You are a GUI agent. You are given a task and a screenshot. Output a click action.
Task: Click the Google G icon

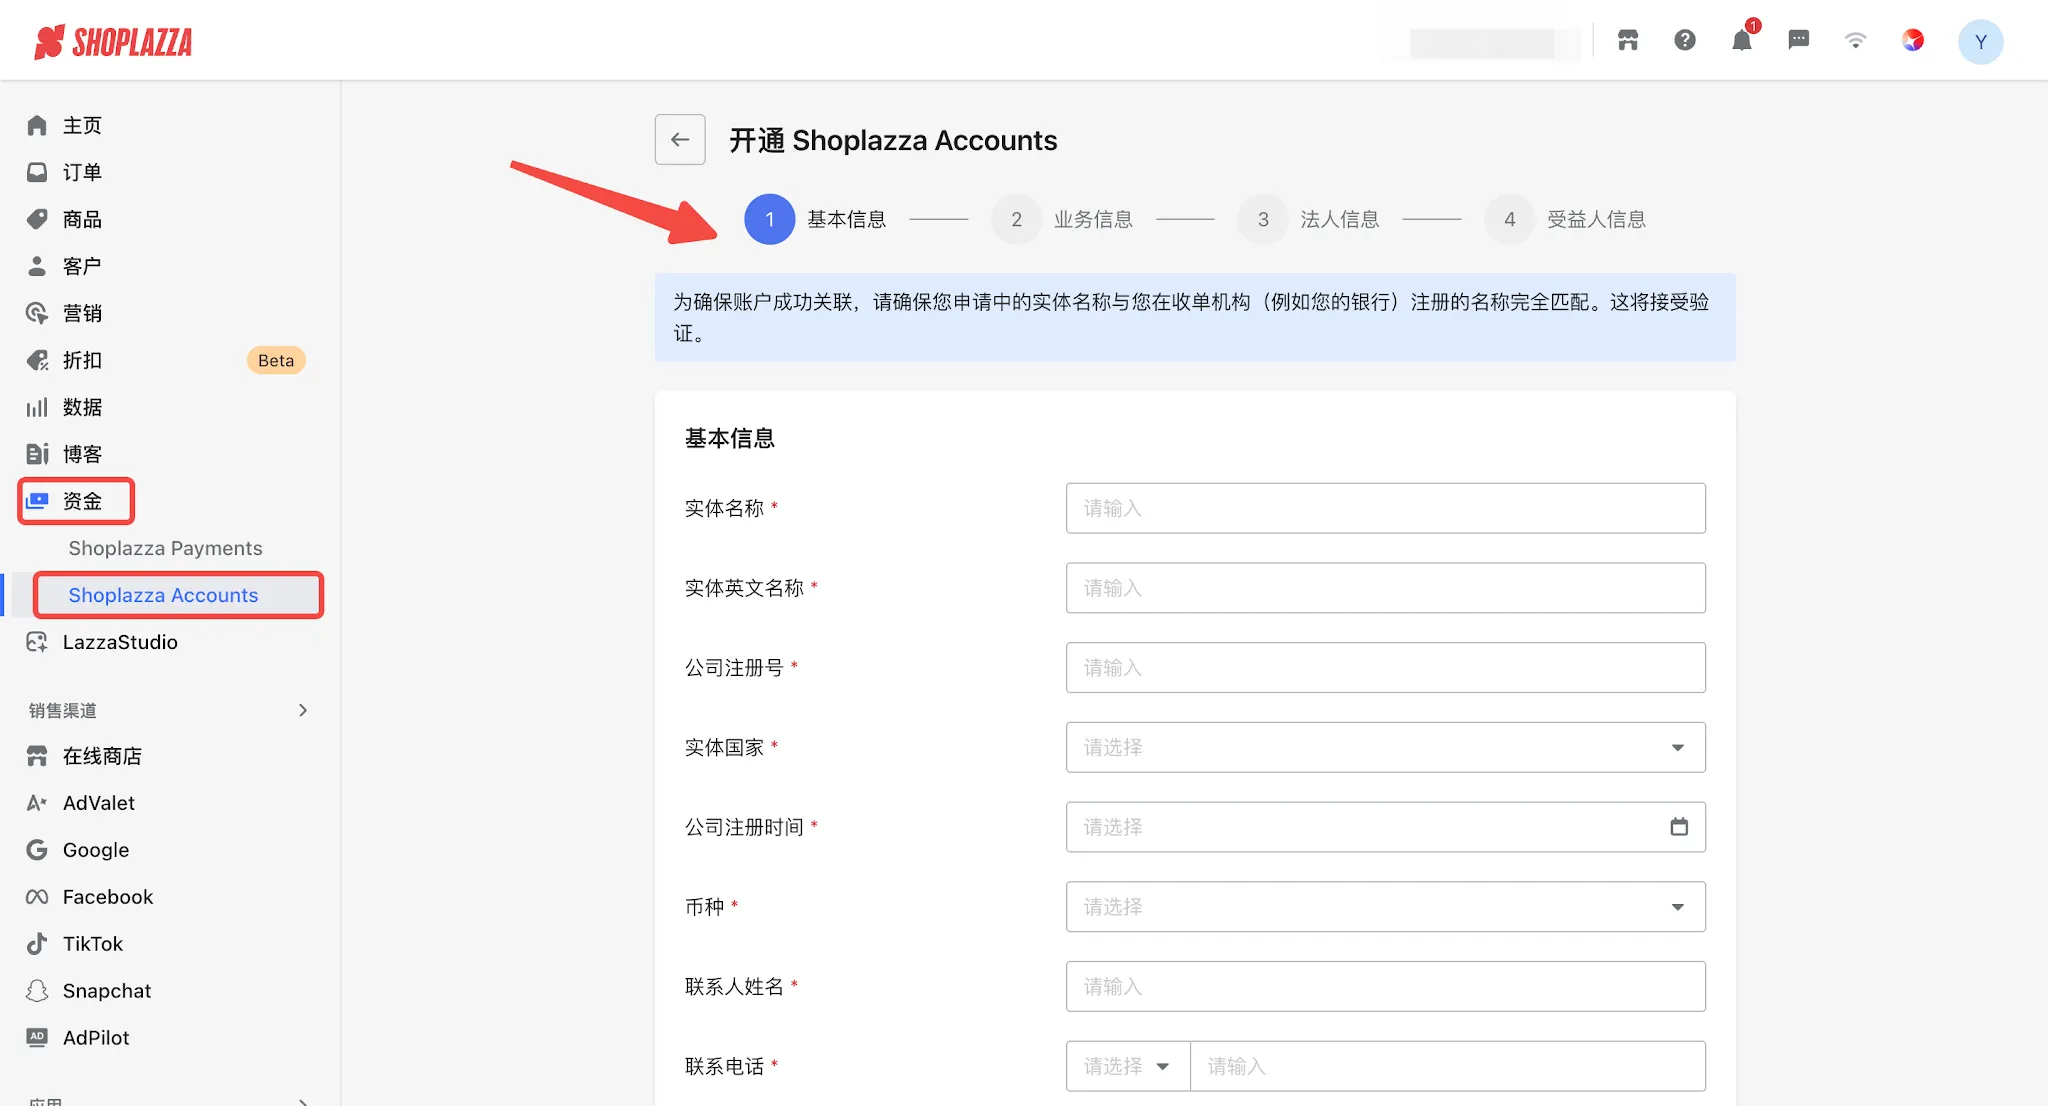(x=37, y=850)
